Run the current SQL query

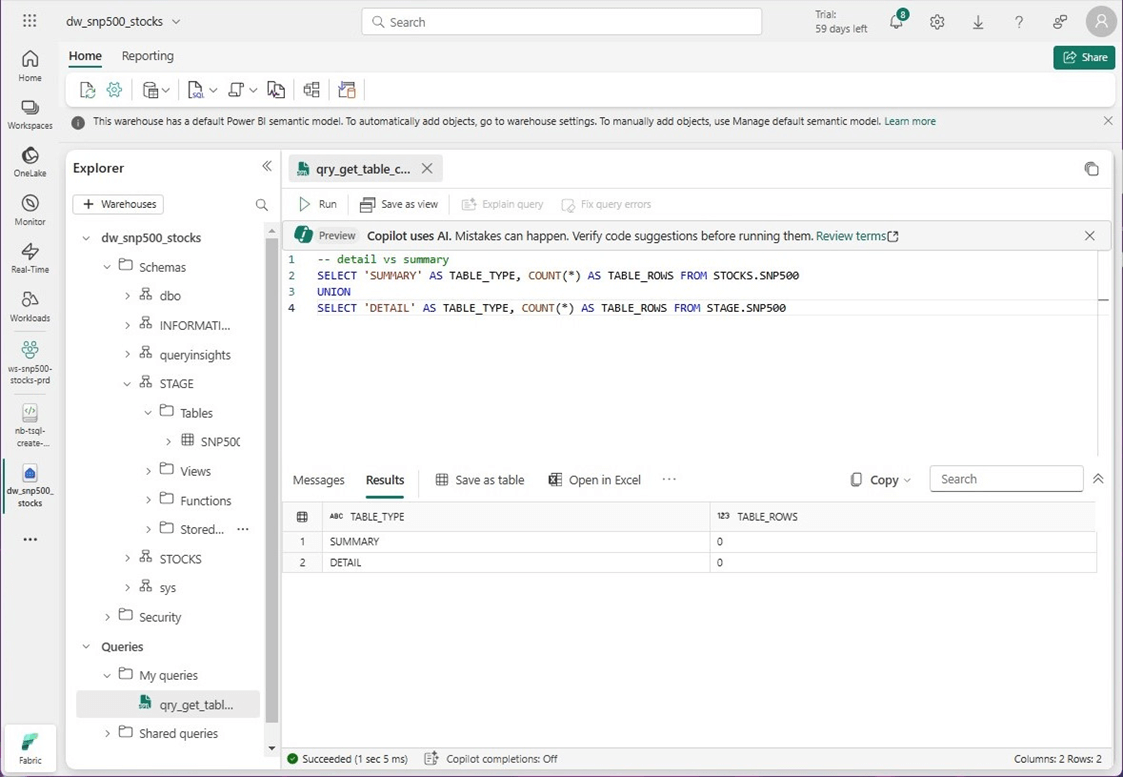pos(318,204)
